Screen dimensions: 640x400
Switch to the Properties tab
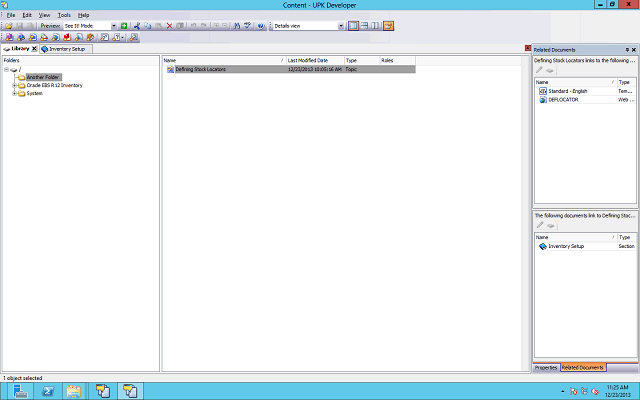coord(546,368)
